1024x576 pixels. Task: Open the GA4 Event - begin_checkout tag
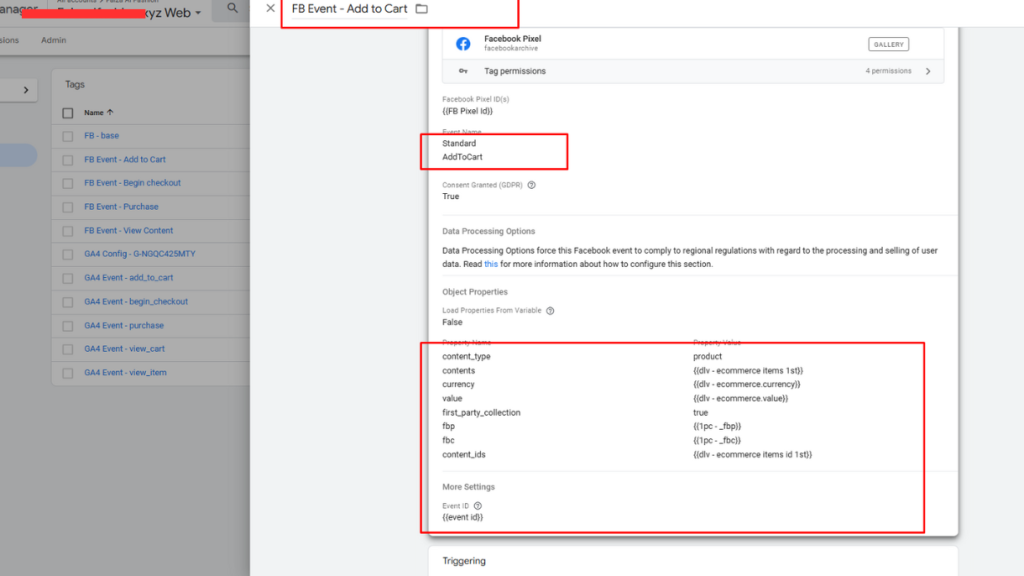click(136, 302)
